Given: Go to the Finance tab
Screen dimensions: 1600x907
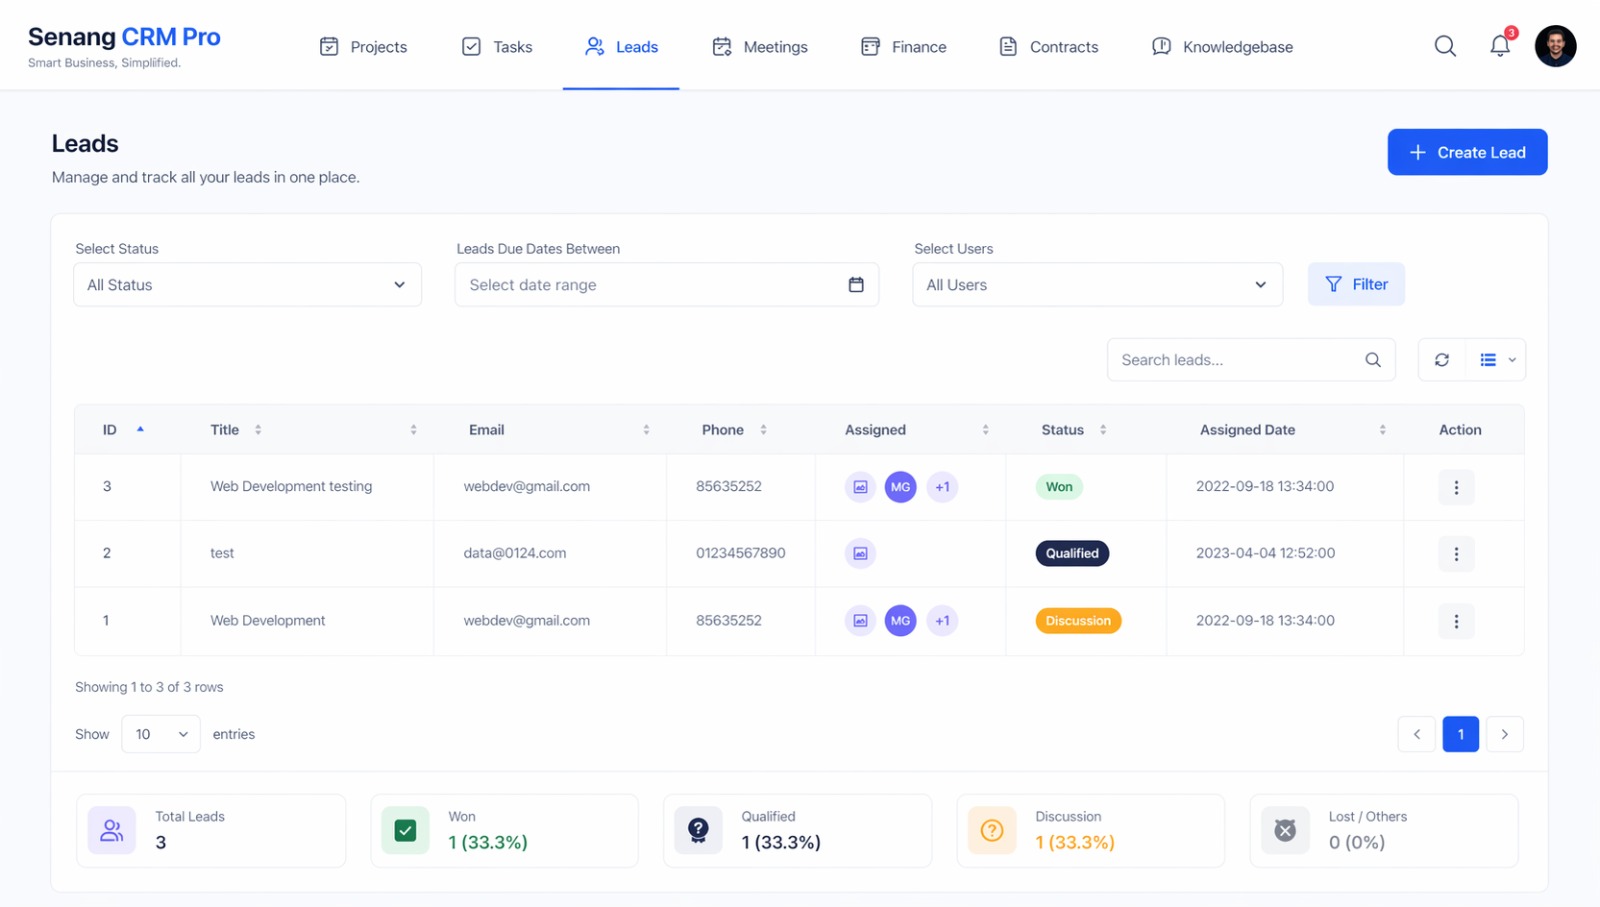Looking at the screenshot, I should (904, 47).
